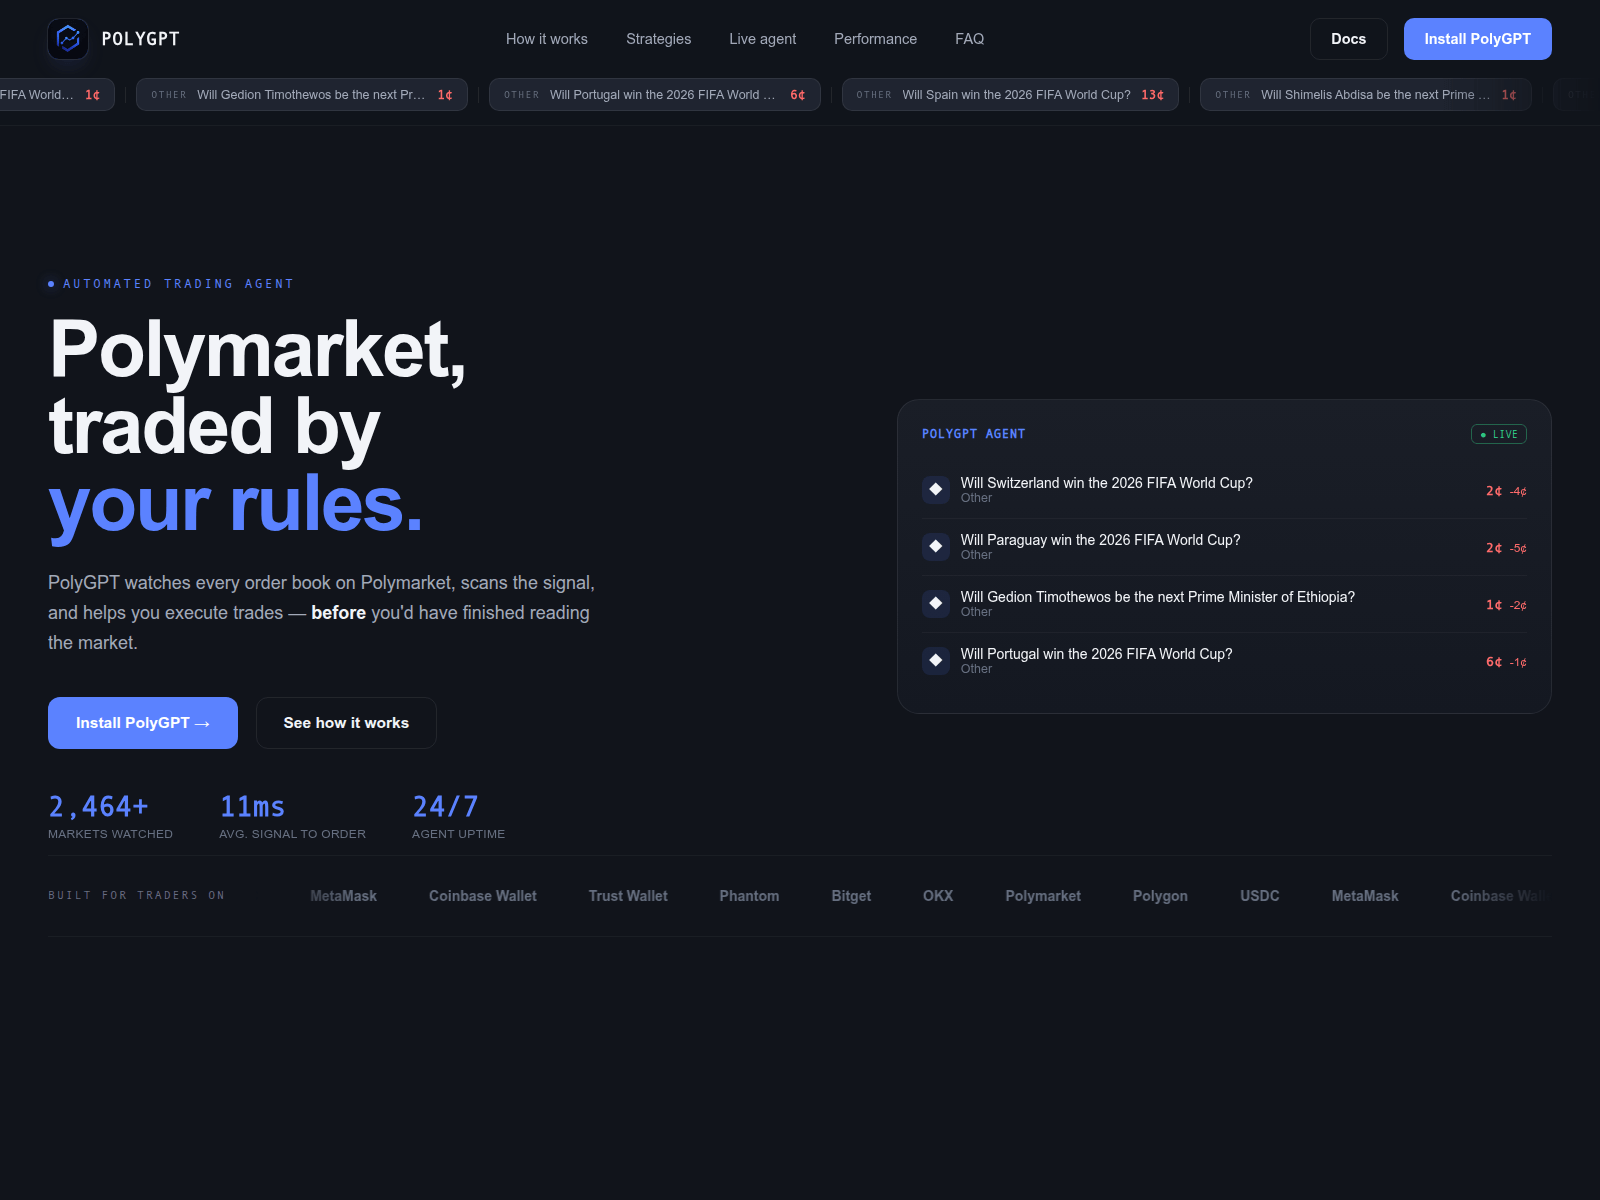Open Will Switzerland win the 2026 FIFA row
This screenshot has width=1600, height=1200.
click(x=1224, y=490)
